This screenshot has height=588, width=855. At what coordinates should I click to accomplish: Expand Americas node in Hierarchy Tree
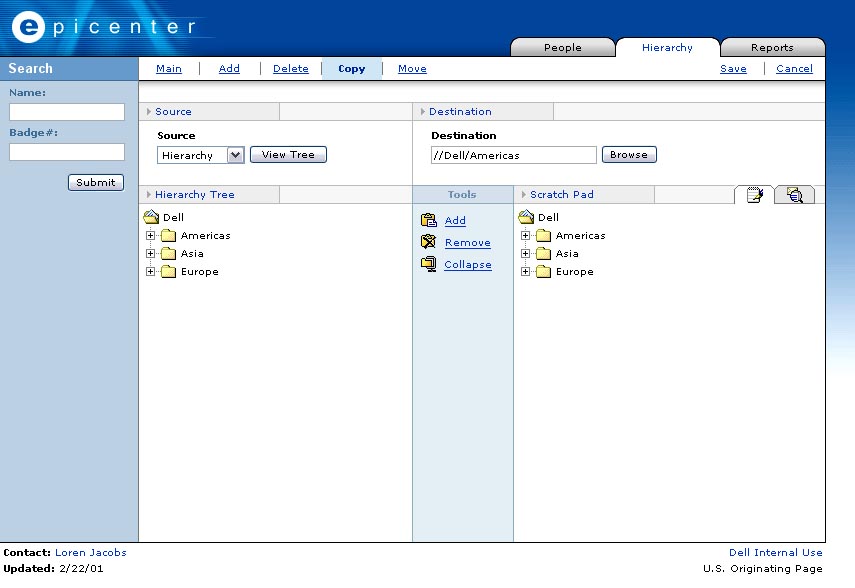(x=150, y=236)
